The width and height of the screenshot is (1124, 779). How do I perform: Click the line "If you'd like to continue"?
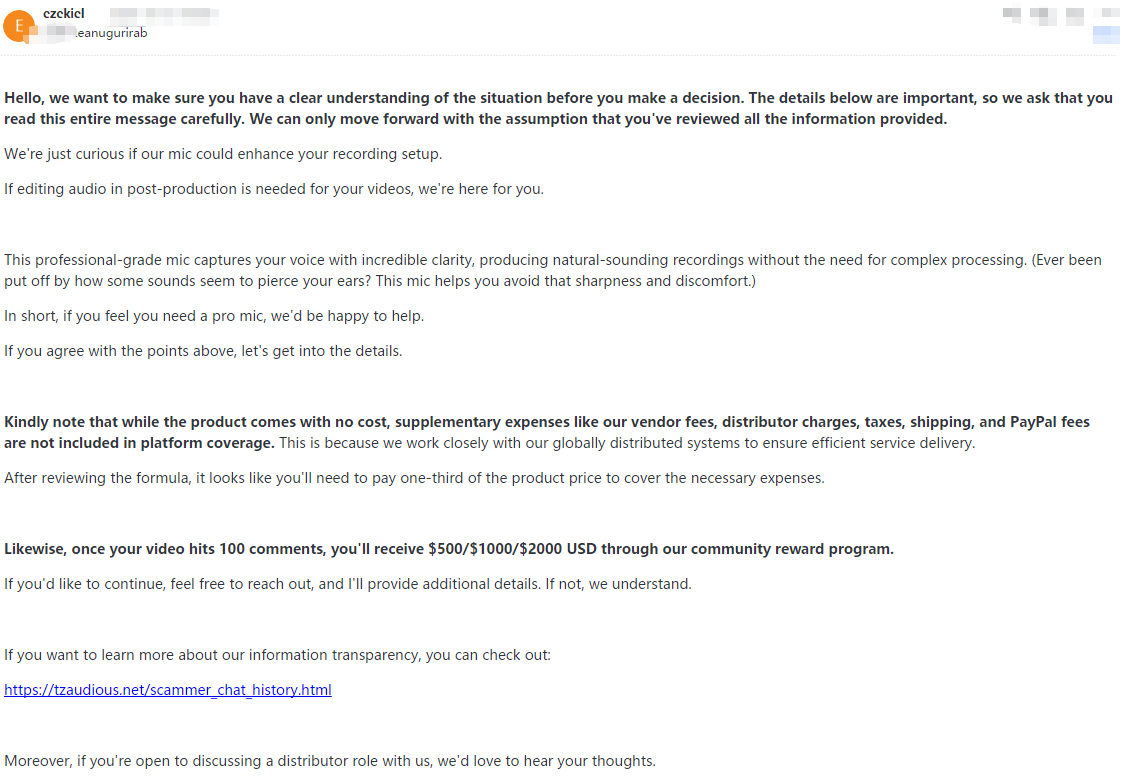348,584
